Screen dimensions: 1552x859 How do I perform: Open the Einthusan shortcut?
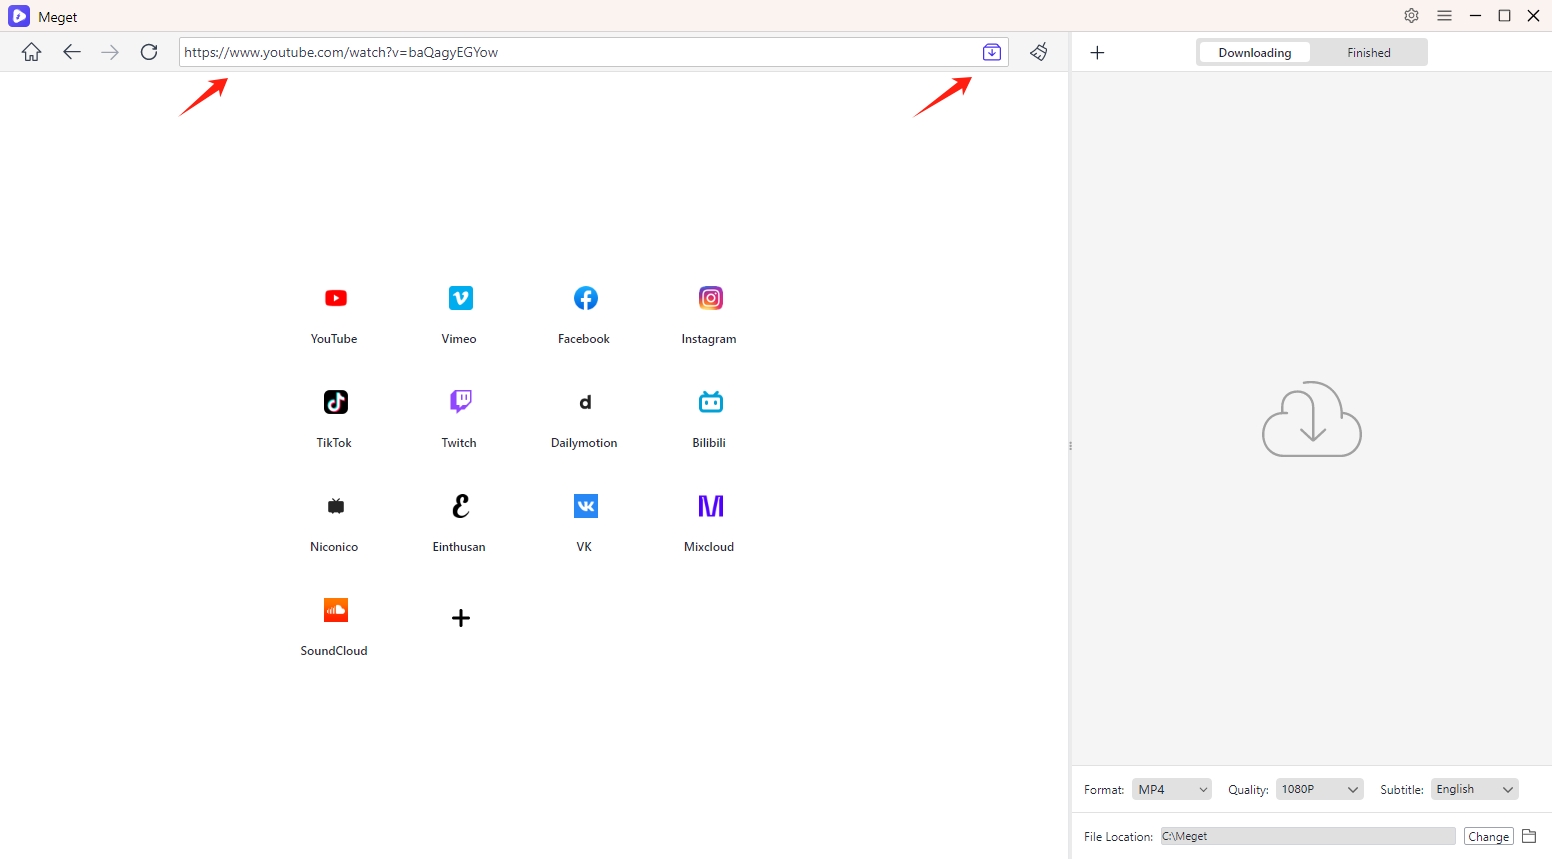coord(460,522)
